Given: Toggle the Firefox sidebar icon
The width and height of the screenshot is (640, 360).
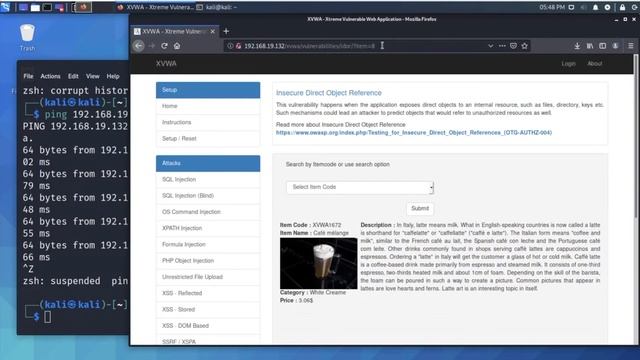Looking at the screenshot, I should [602, 46].
